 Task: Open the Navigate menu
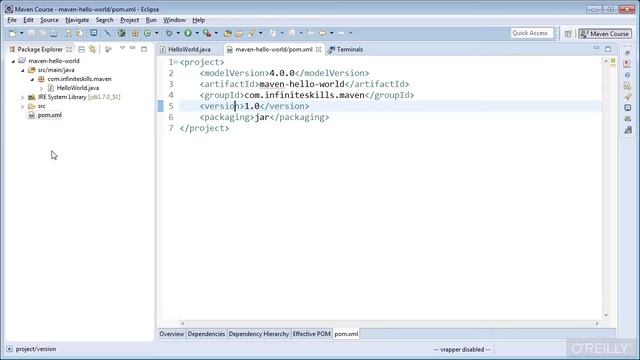(77, 20)
